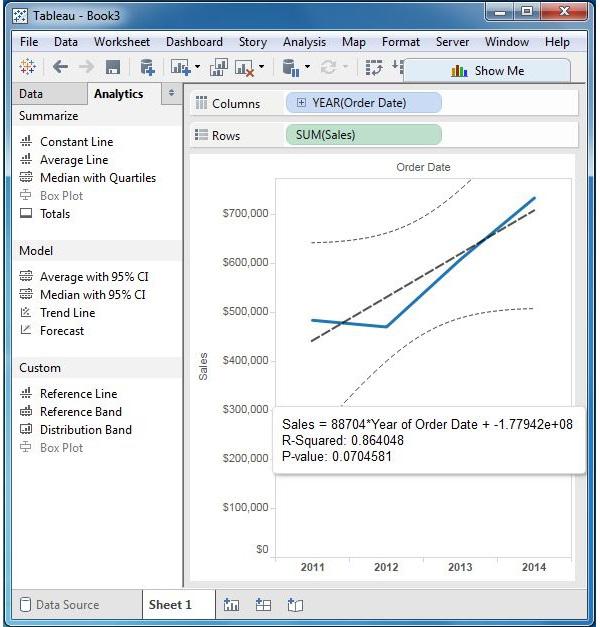Click the Swap rows and columns icon
This screenshot has height=627, width=600.
[374, 67]
